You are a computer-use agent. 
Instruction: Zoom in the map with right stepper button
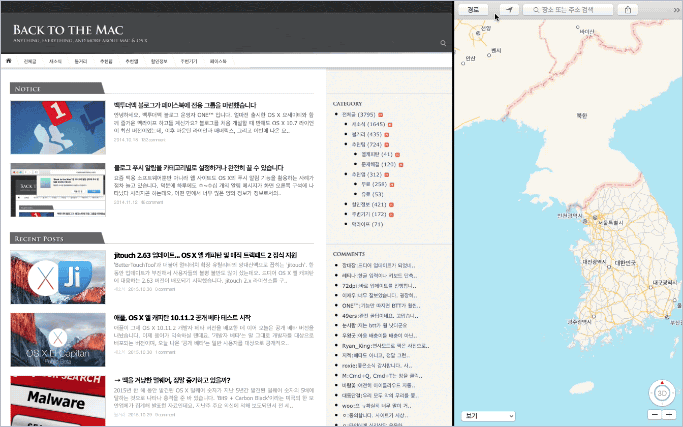coord(669,415)
